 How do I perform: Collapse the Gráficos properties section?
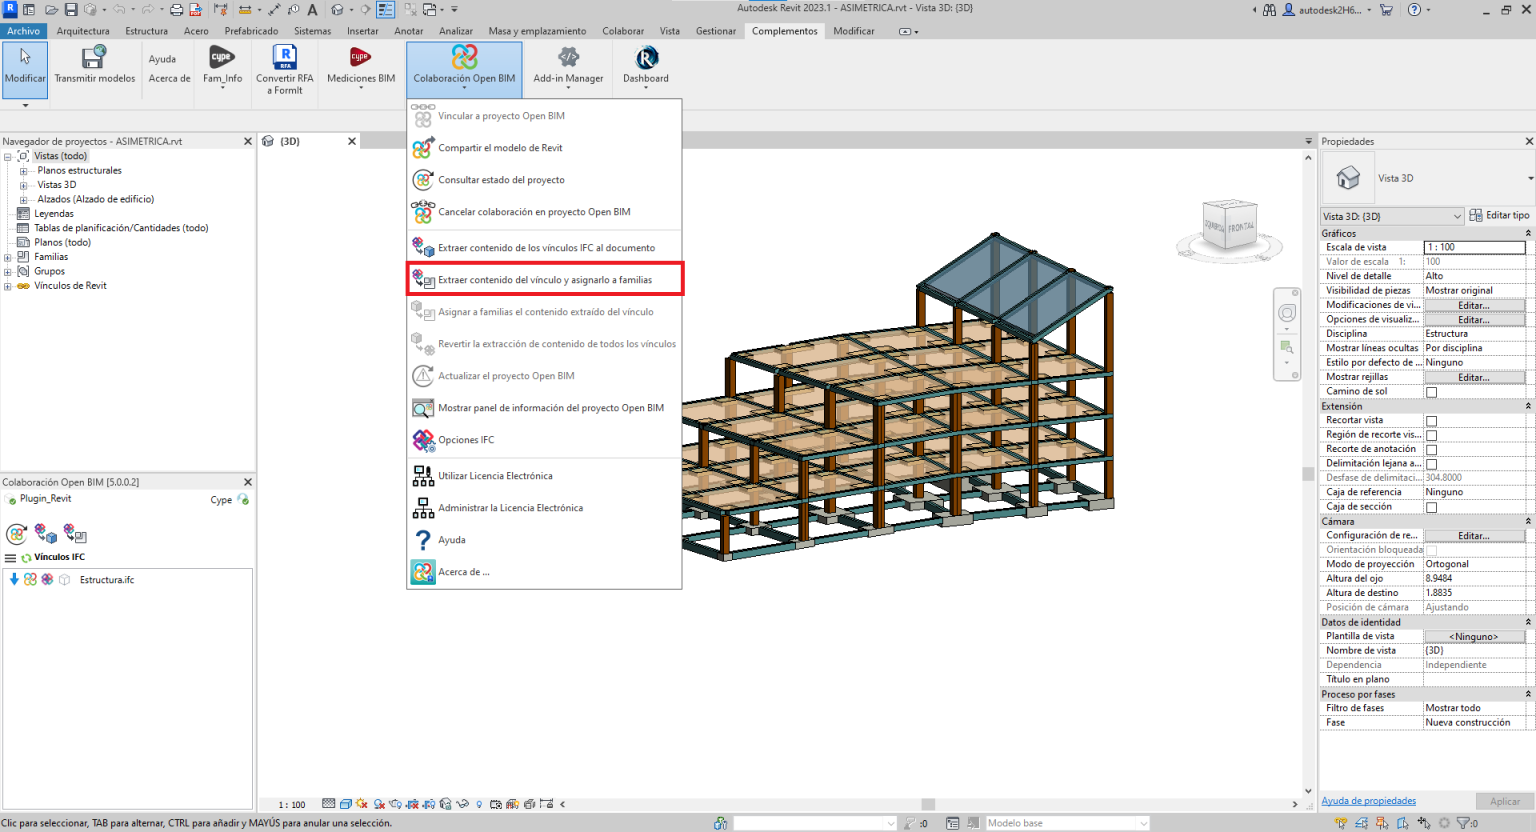click(1527, 233)
